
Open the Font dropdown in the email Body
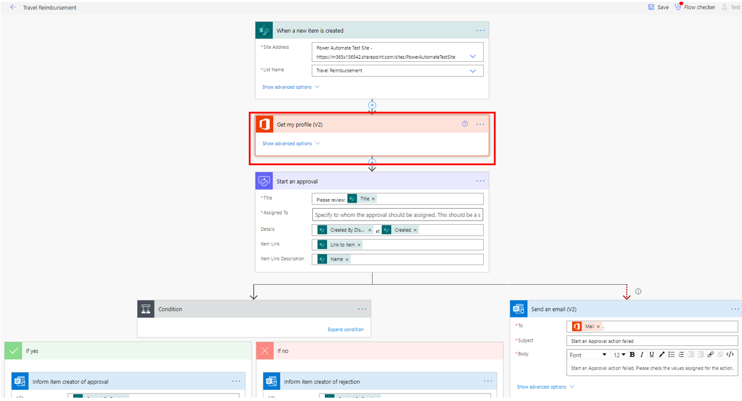[588, 355]
